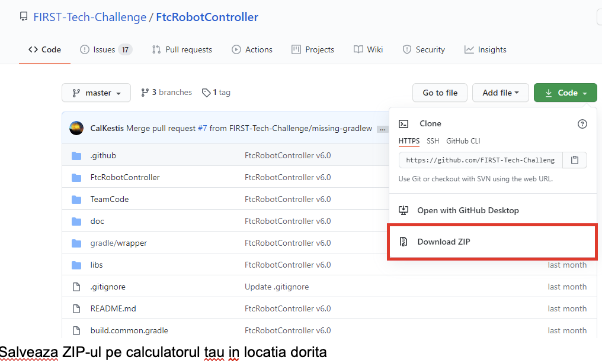Click folder icon beside FtcRobotController
Image resolution: width=603 pixels, height=364 pixels.
click(77, 178)
